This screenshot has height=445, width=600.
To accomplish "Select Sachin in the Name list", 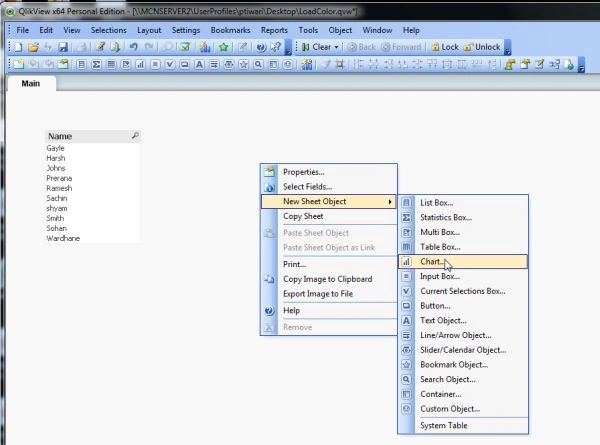I will pos(57,198).
